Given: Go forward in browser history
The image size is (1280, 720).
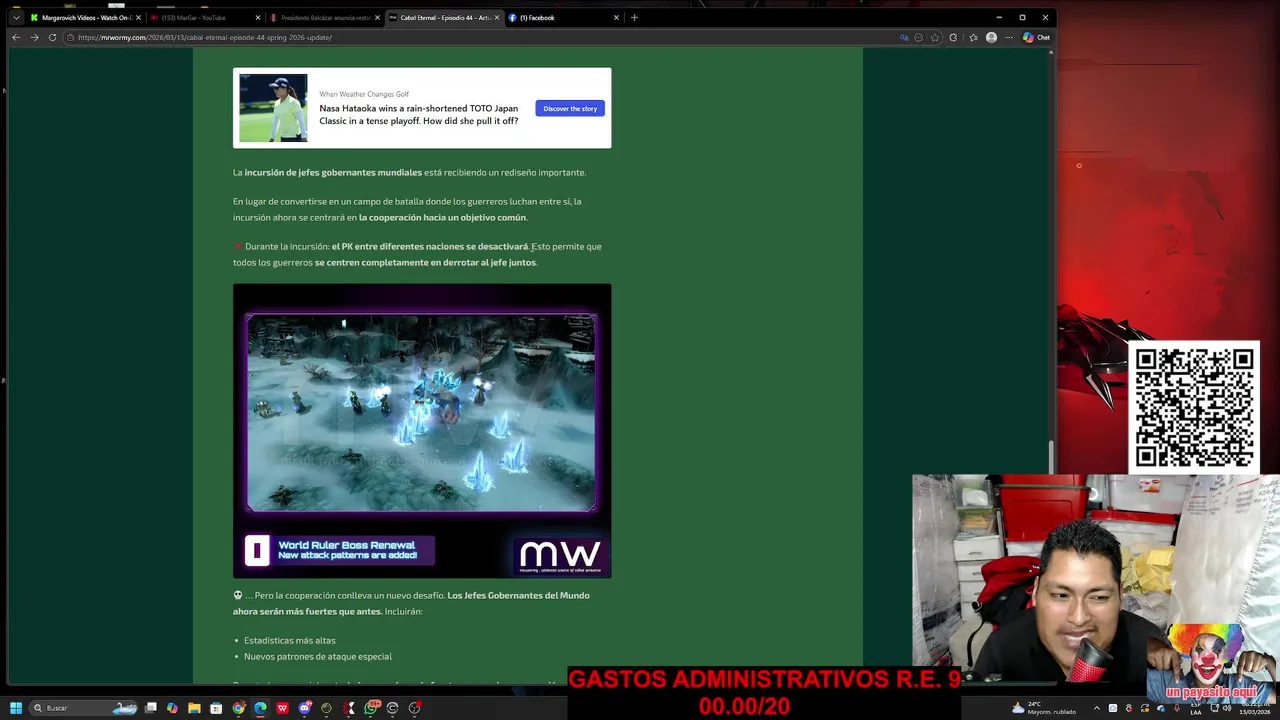Looking at the screenshot, I should [x=34, y=37].
